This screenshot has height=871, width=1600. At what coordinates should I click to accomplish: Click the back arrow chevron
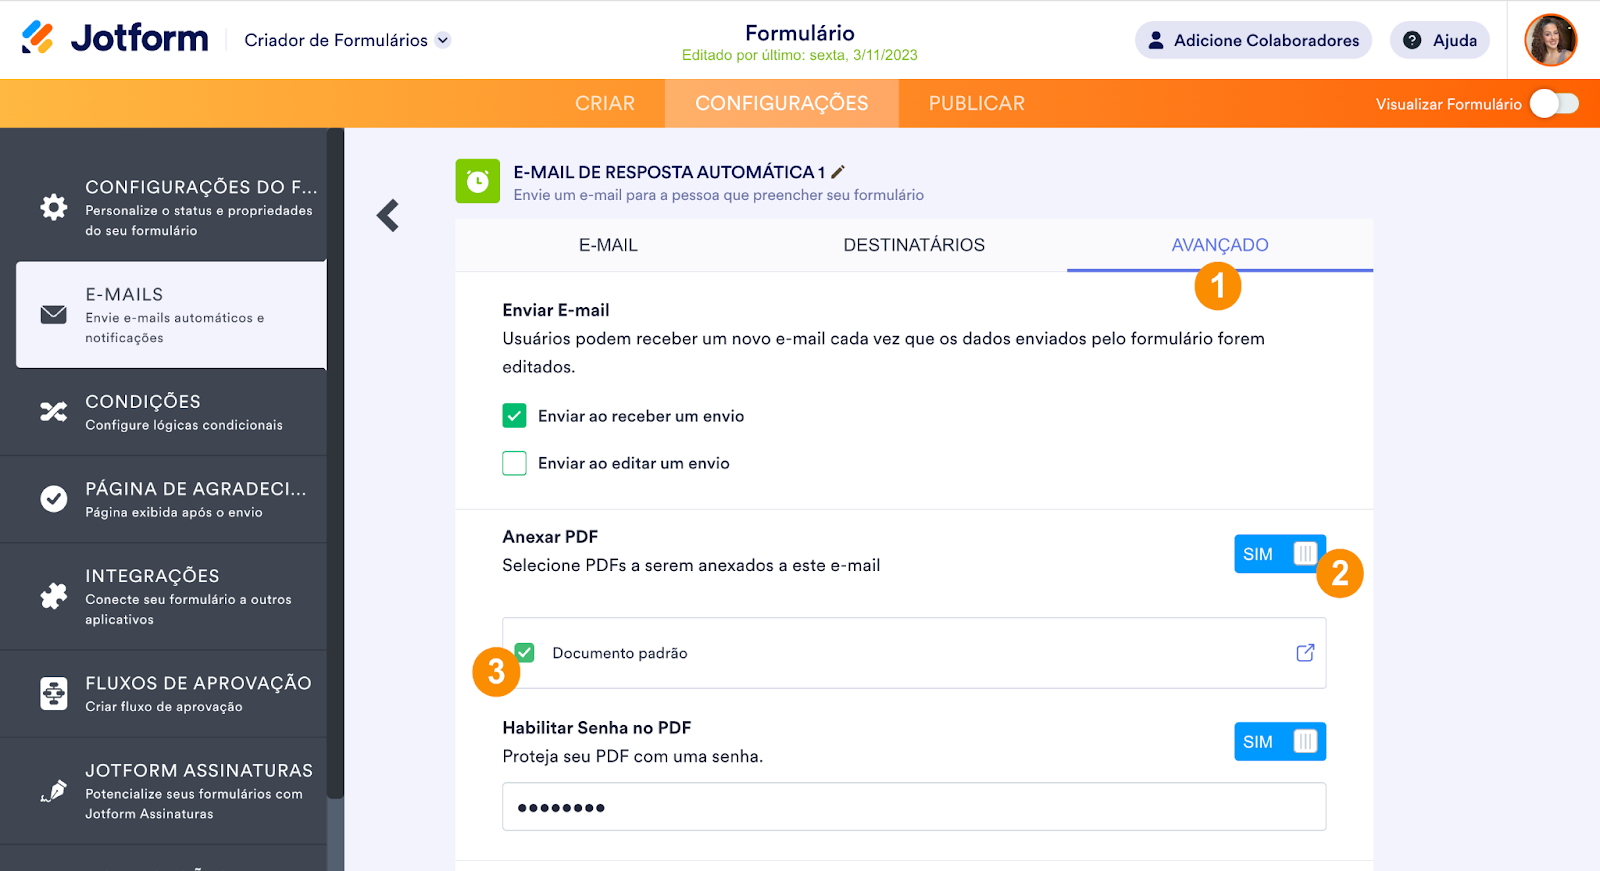(x=388, y=215)
